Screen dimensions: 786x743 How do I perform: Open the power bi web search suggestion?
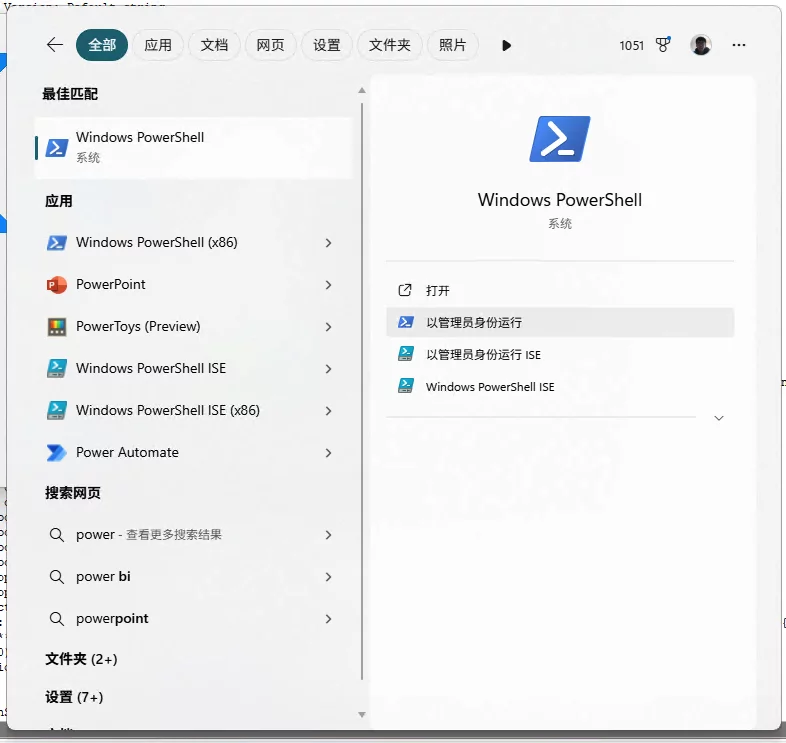click(x=103, y=577)
